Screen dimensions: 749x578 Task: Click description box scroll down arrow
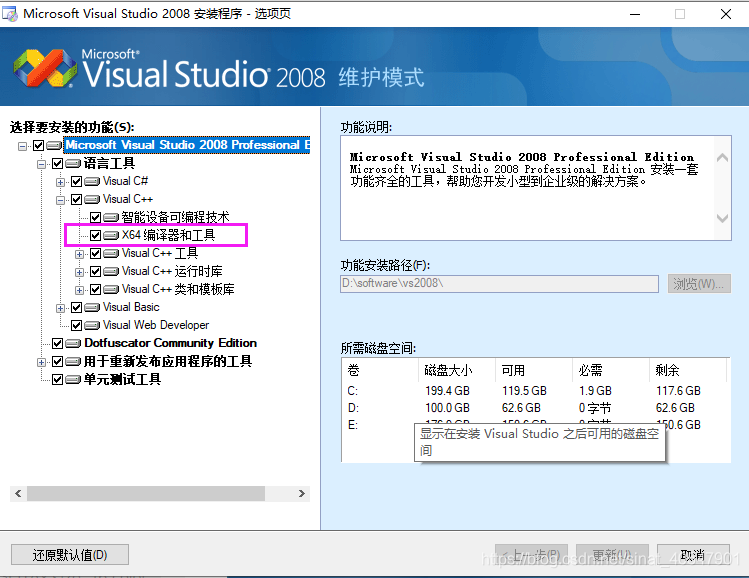722,219
